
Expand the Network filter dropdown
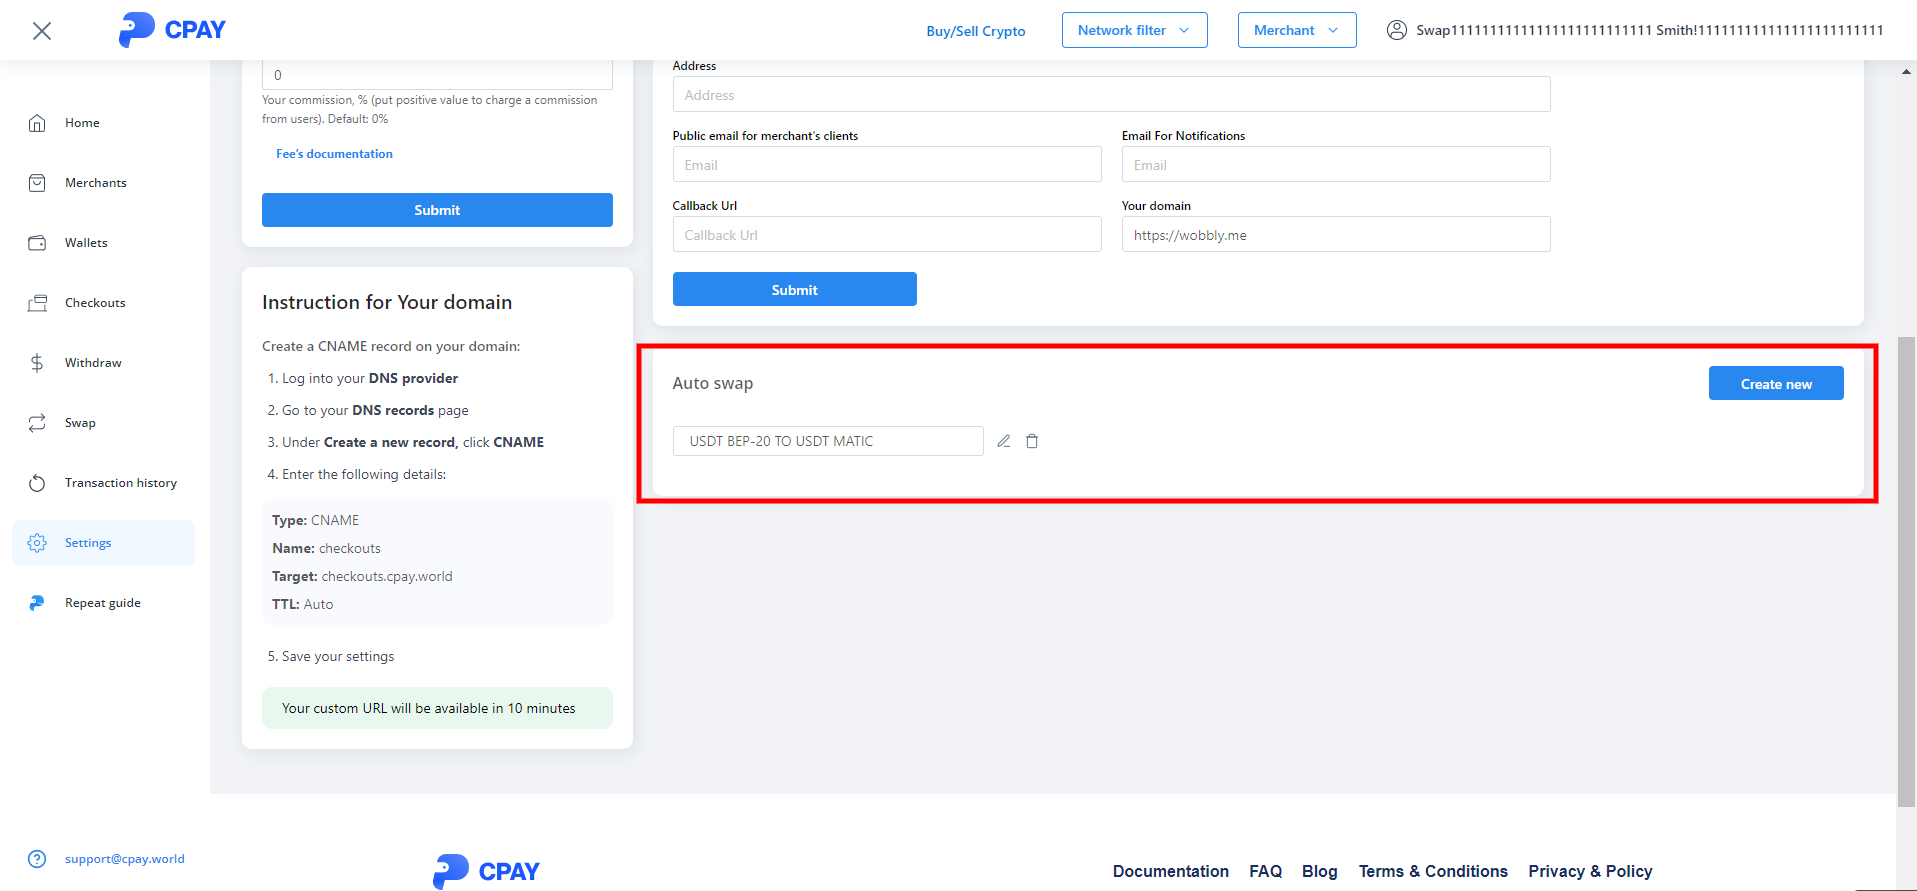tap(1134, 30)
